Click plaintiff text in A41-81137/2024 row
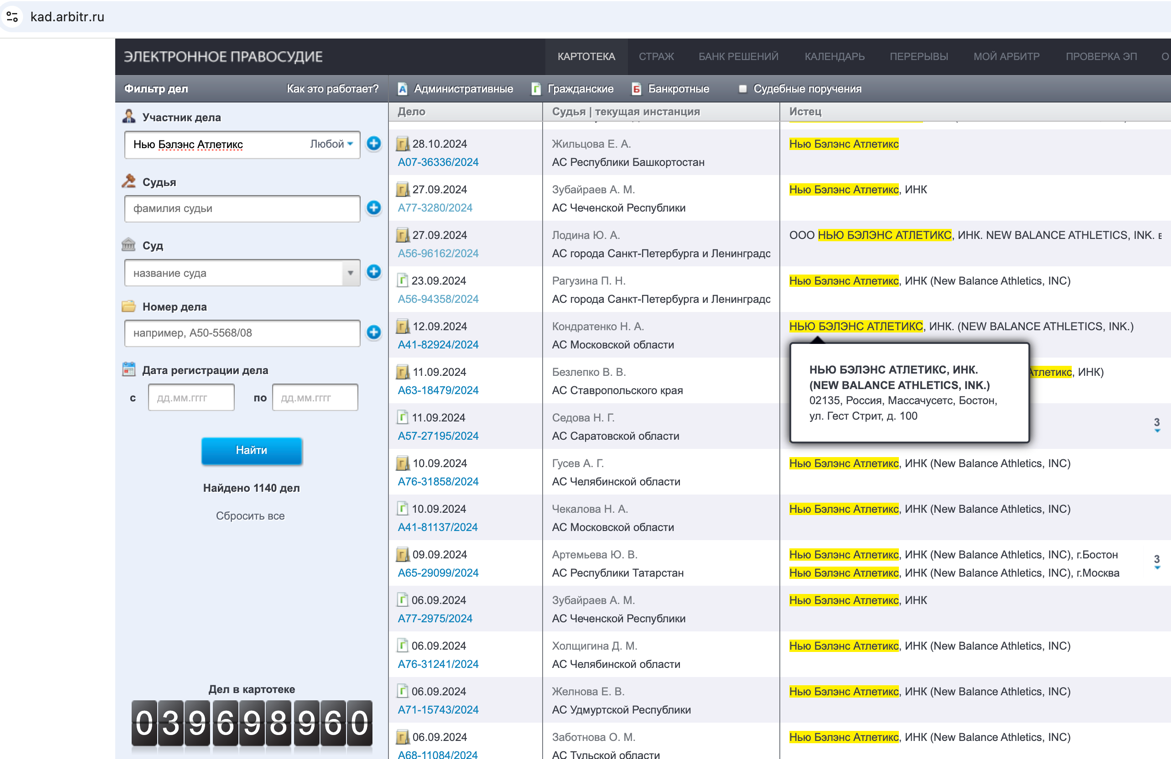The image size is (1171, 759). click(930, 509)
